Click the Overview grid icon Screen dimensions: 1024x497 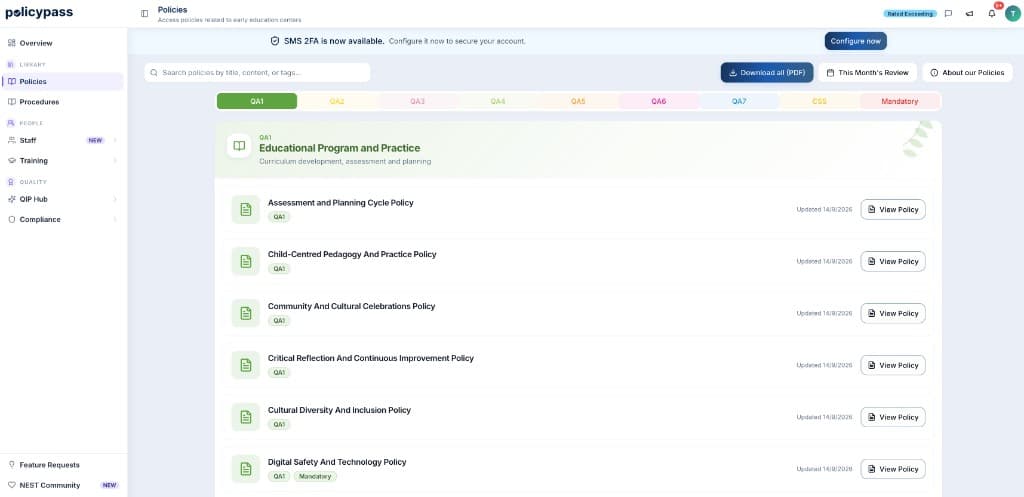click(12, 43)
